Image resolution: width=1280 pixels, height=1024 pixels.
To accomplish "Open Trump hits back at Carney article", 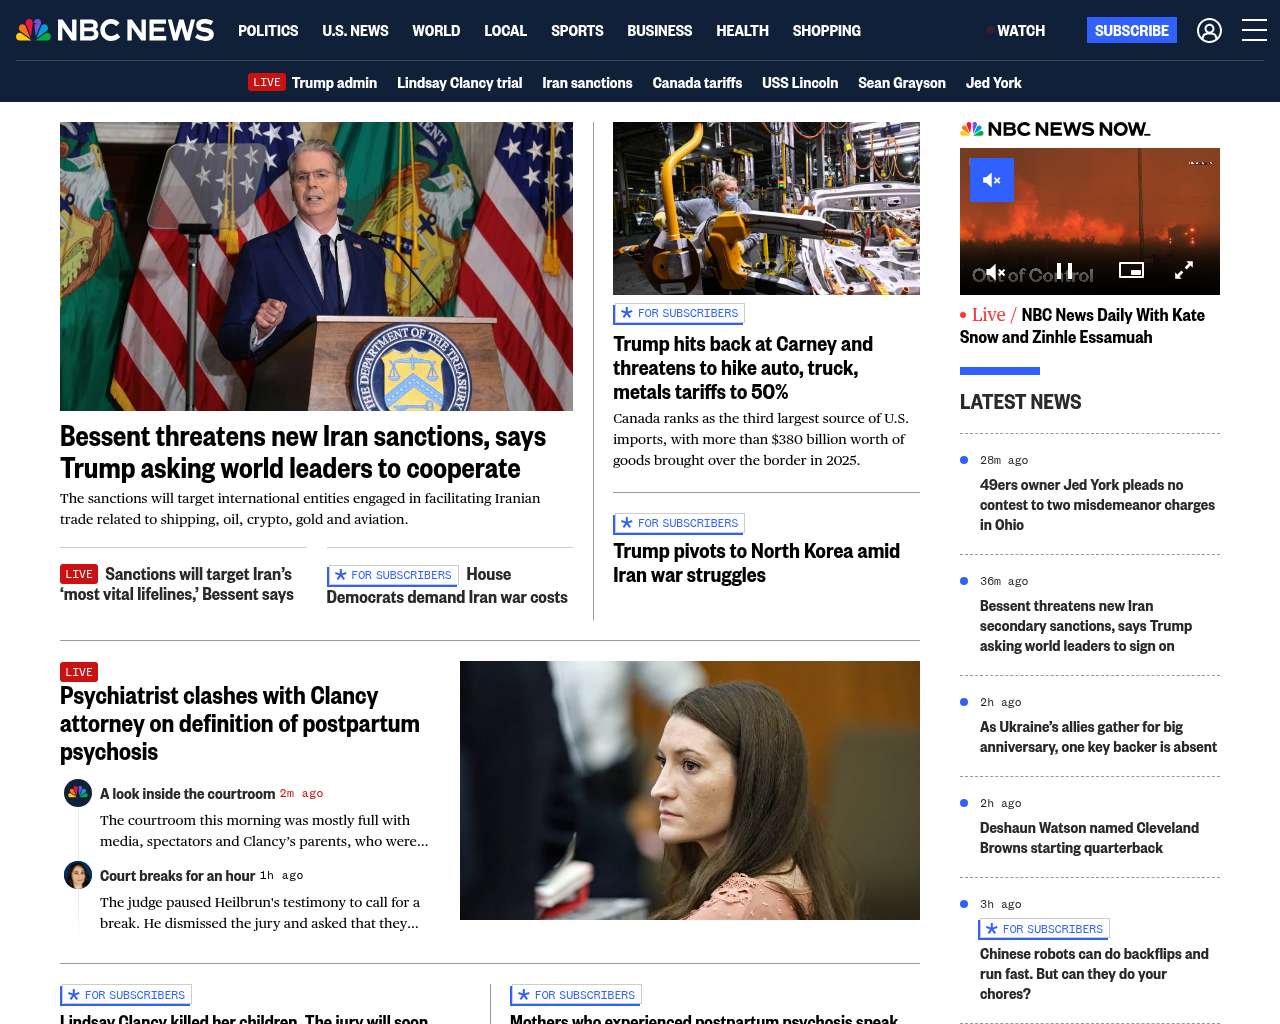I will 743,368.
